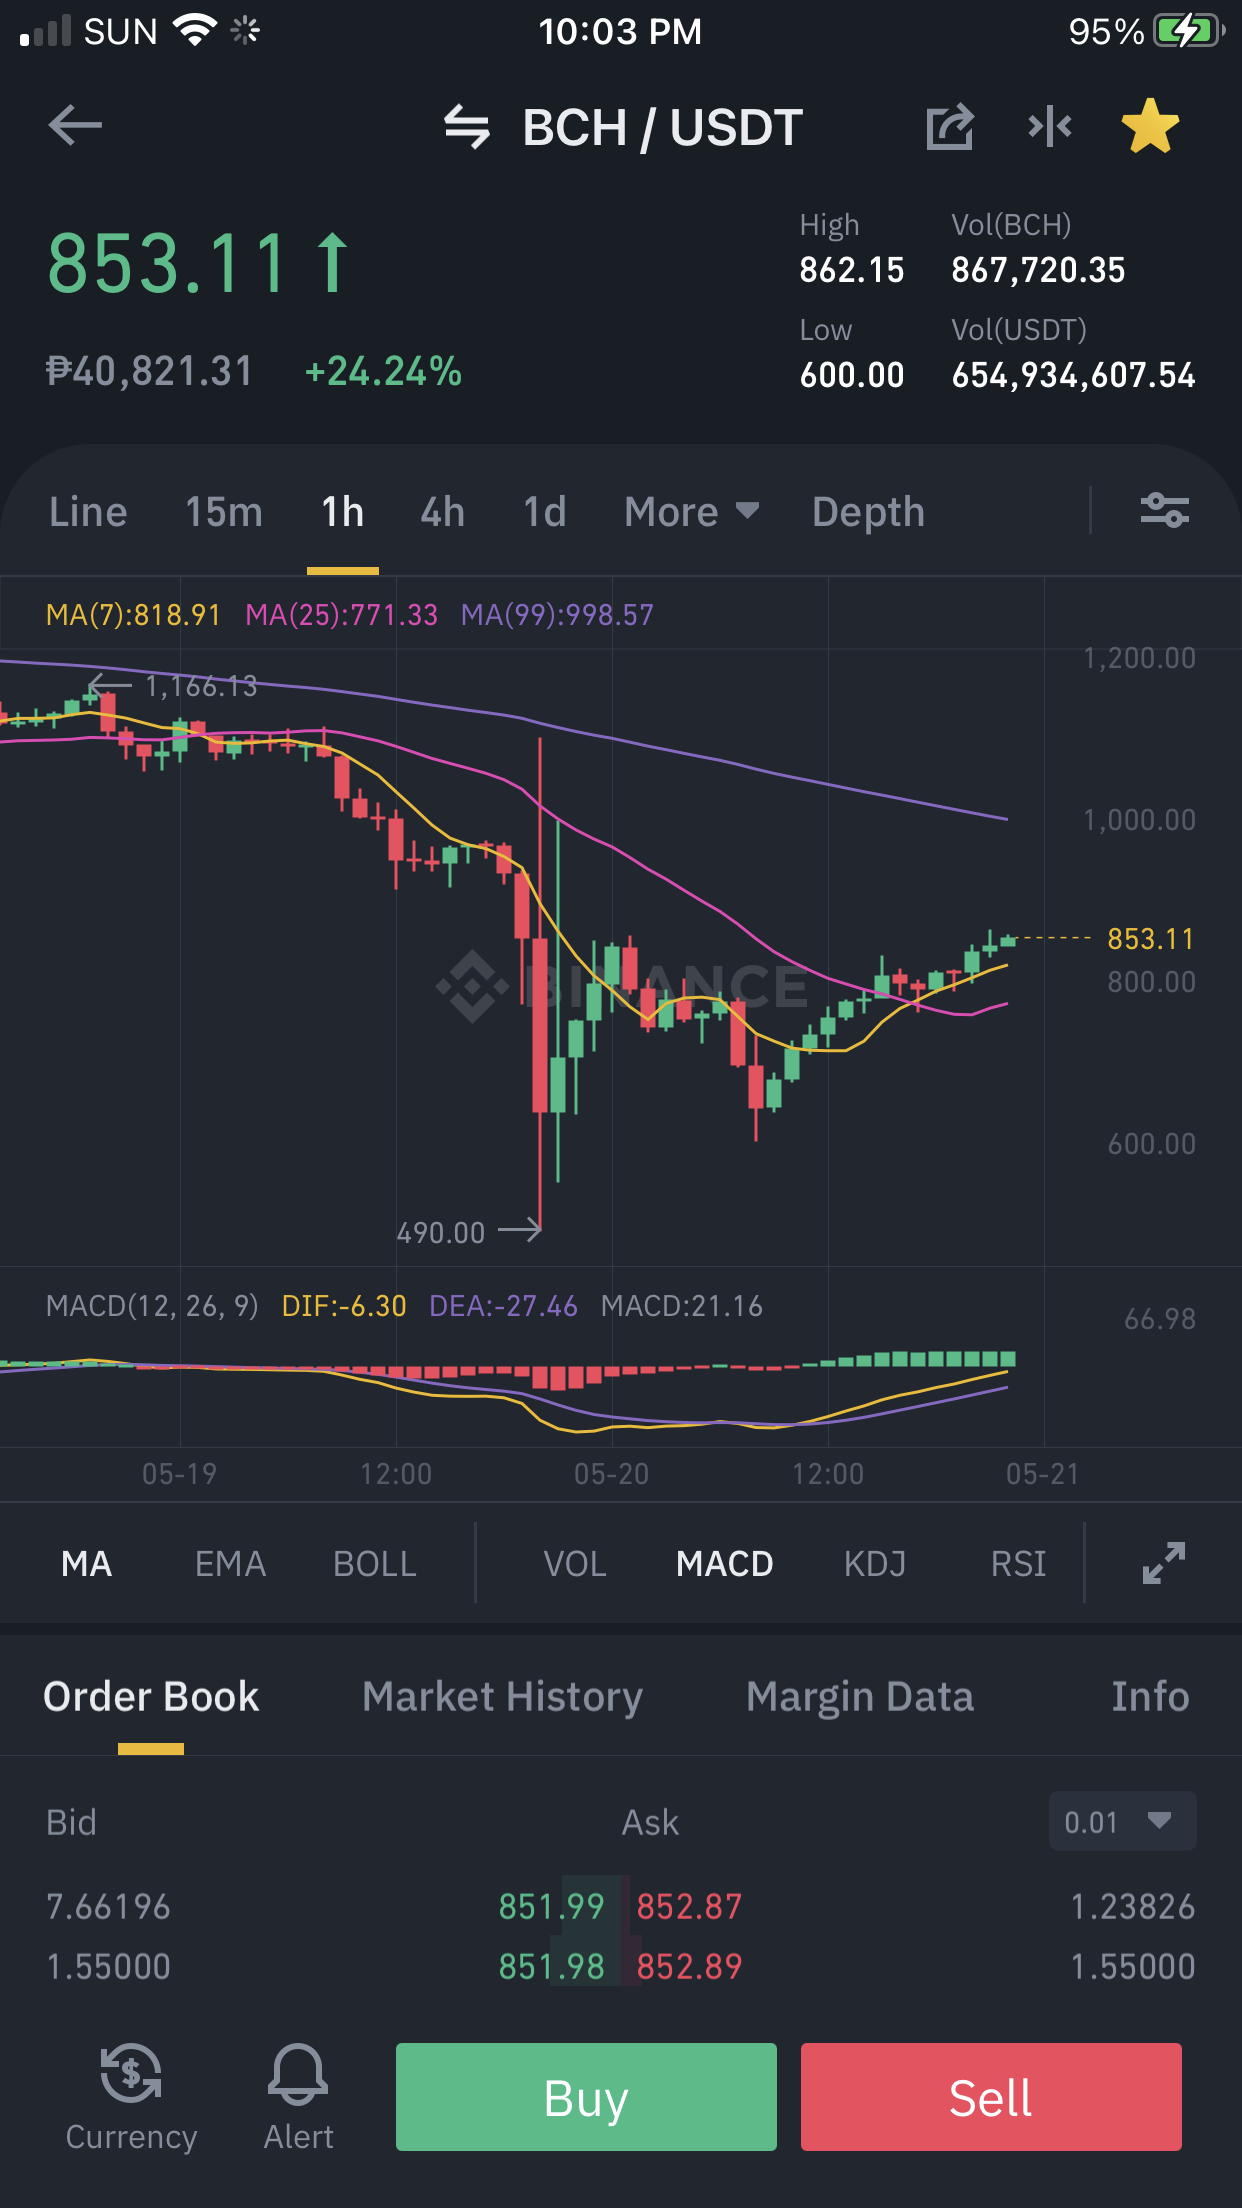
Task: Toggle the favorite star icon
Action: click(x=1150, y=126)
